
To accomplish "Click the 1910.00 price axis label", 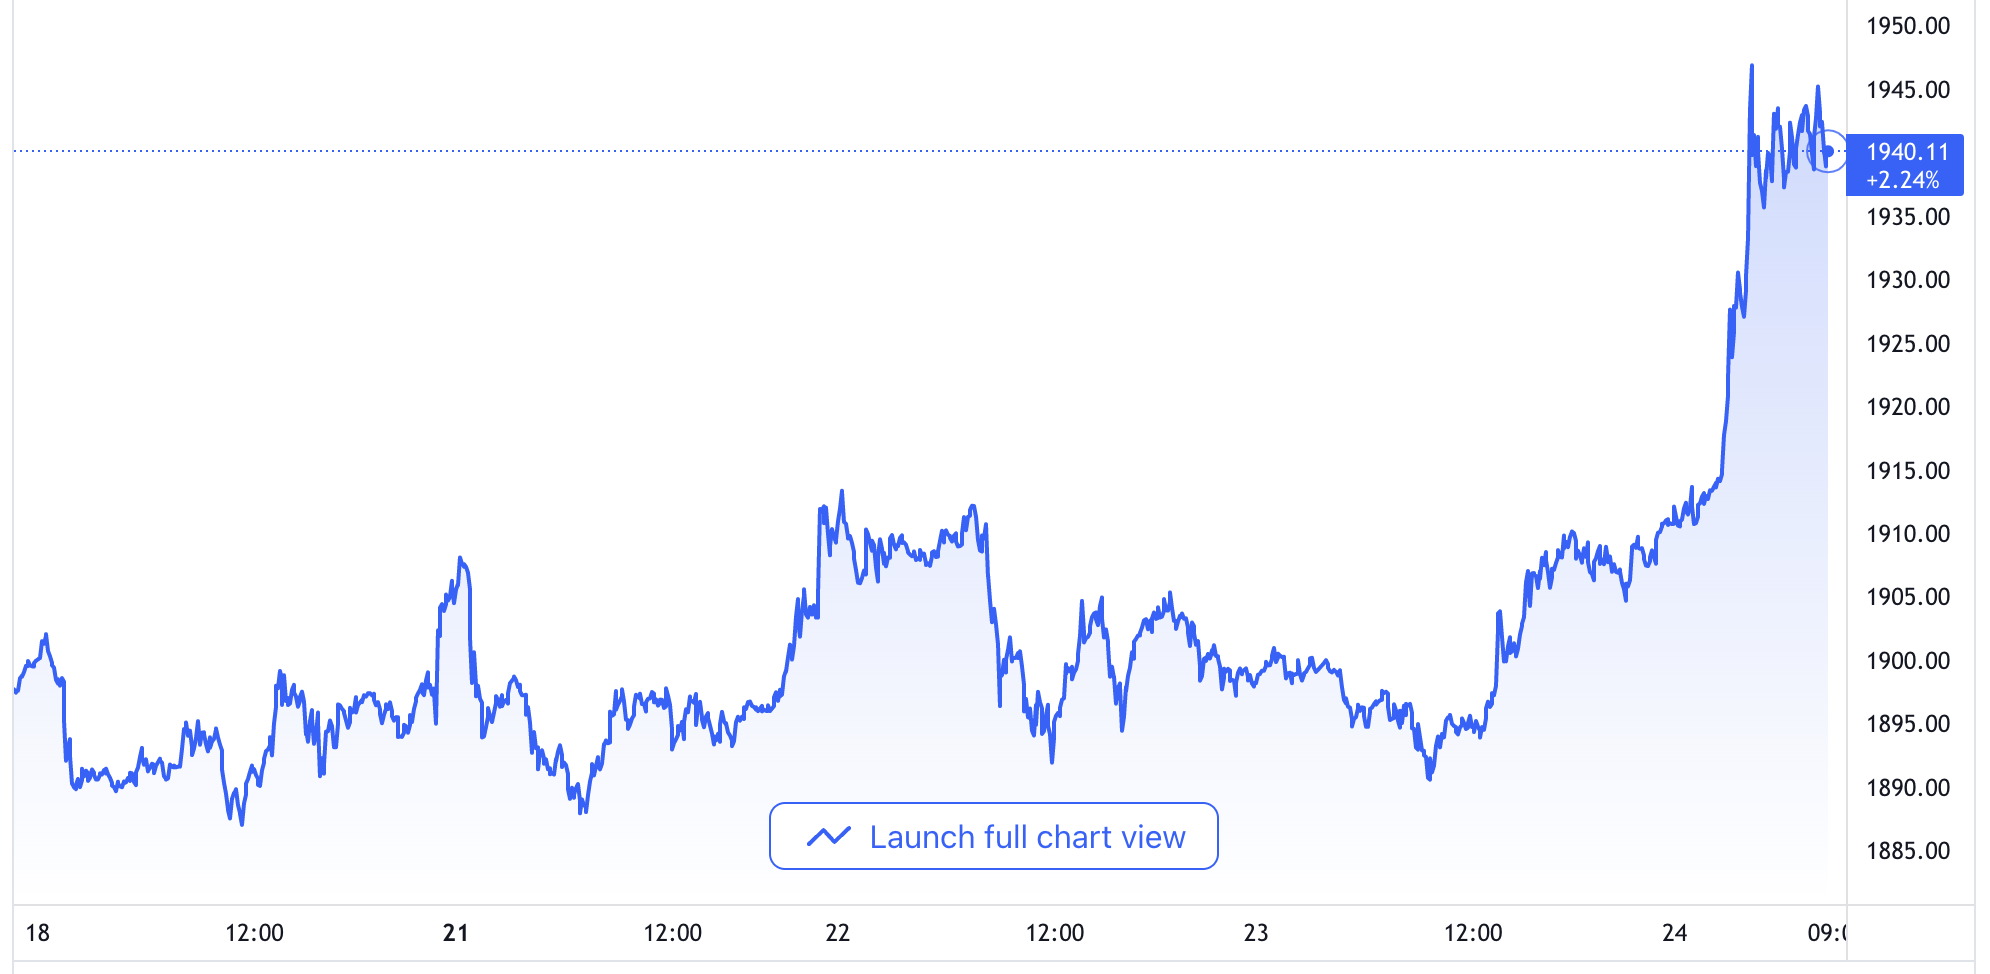I will [1907, 534].
